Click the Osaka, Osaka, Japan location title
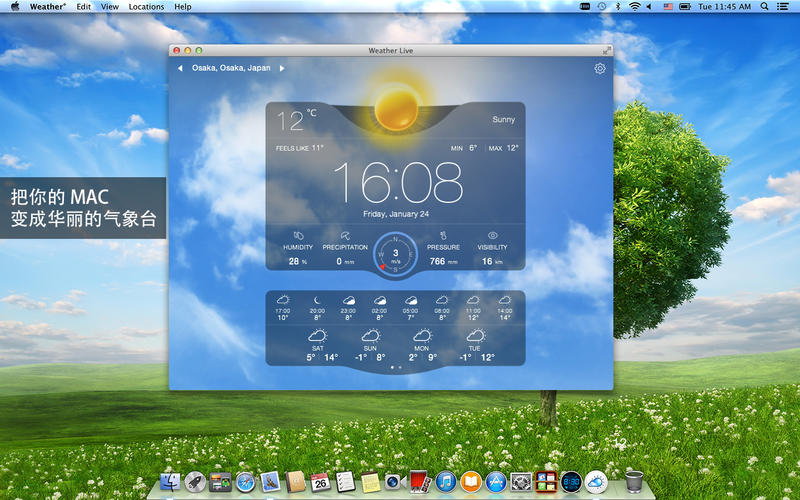 (x=231, y=68)
